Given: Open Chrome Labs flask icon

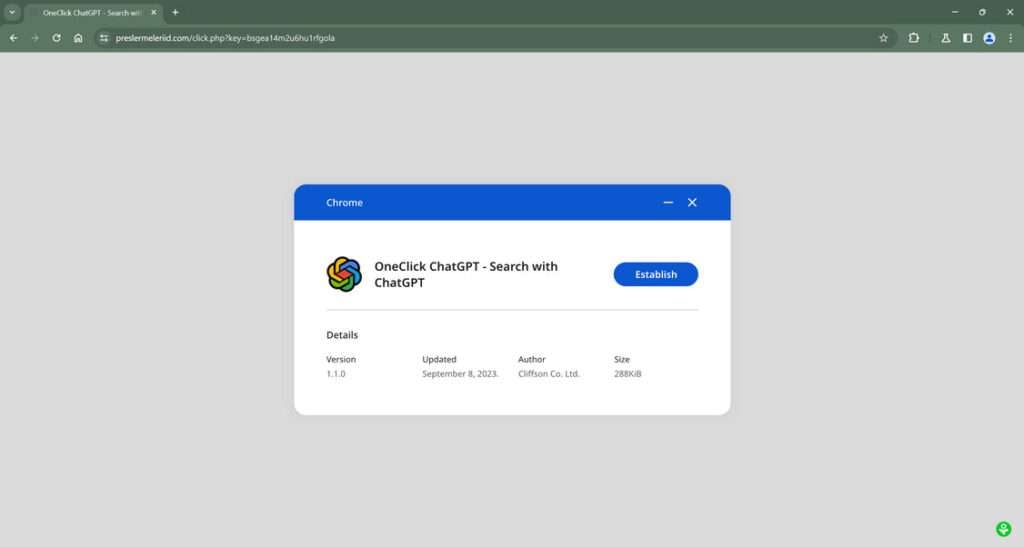Looking at the screenshot, I should pyautogui.click(x=946, y=38).
